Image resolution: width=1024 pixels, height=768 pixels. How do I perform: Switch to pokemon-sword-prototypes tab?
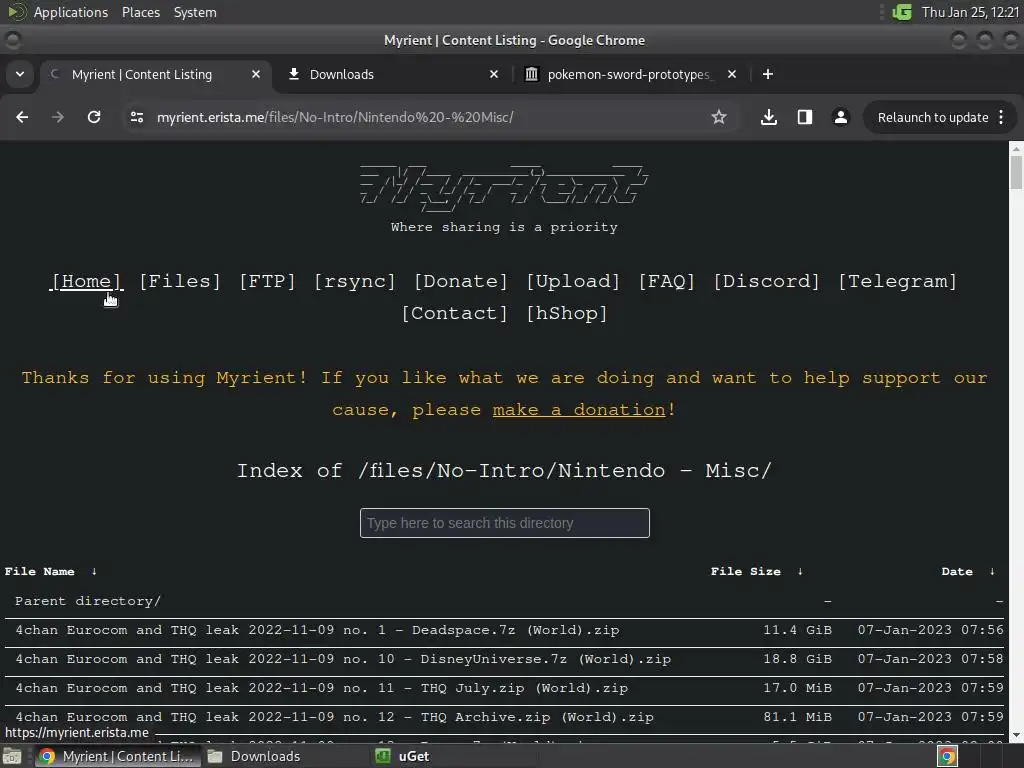[628, 74]
